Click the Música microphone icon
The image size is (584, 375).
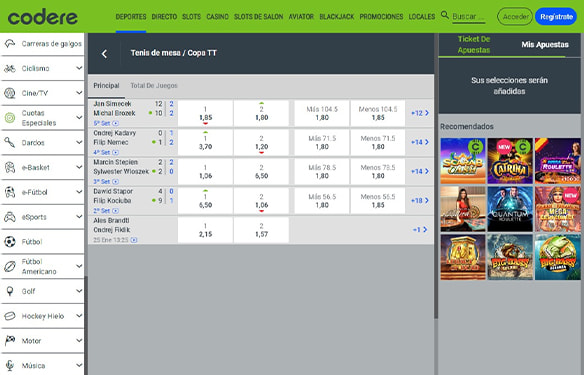tap(10, 366)
